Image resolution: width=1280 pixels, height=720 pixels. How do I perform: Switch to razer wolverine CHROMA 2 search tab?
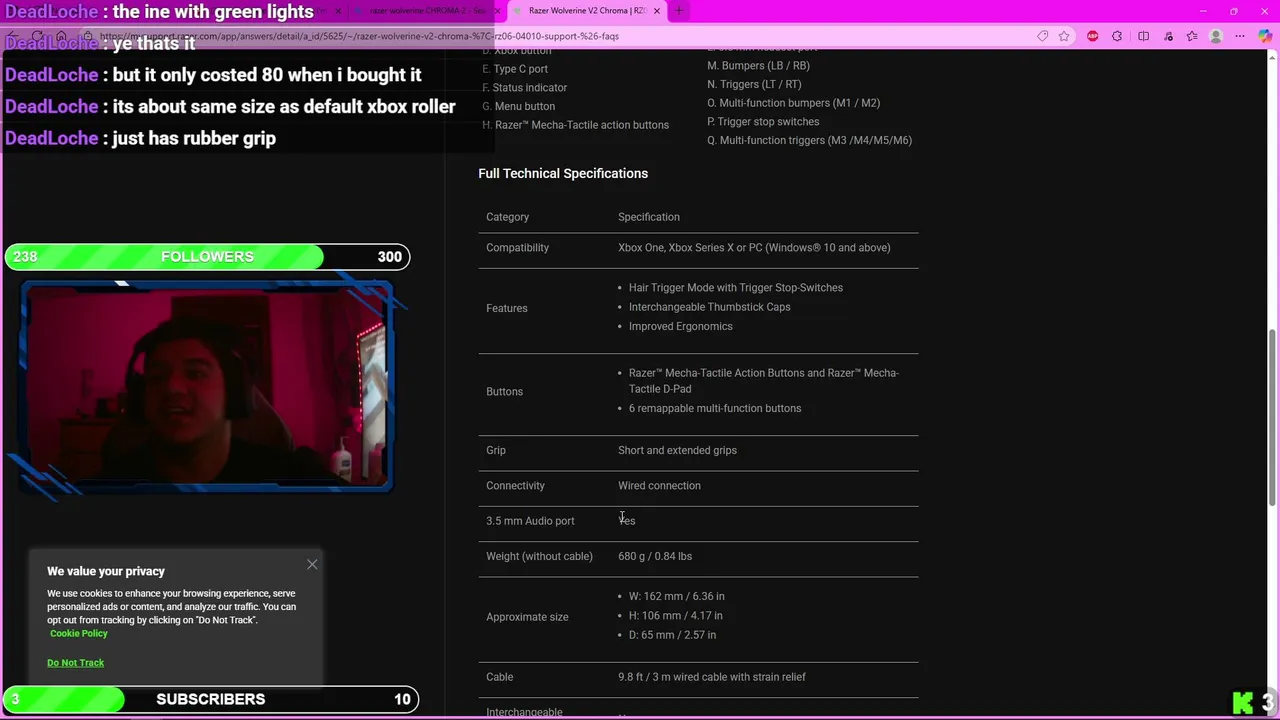coord(428,11)
